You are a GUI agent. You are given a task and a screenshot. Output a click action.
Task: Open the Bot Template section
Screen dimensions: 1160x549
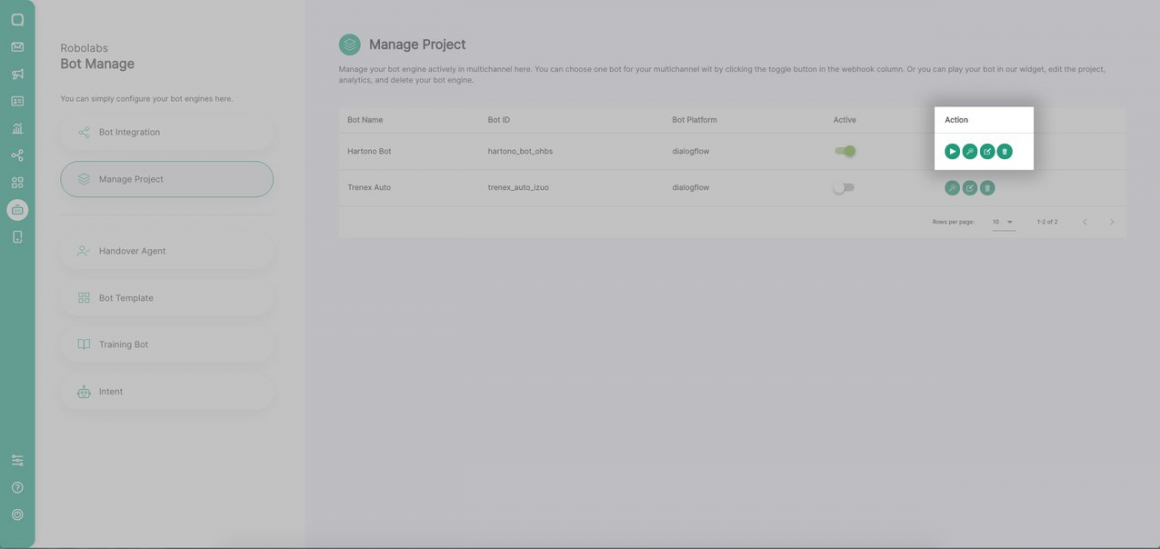click(166, 298)
